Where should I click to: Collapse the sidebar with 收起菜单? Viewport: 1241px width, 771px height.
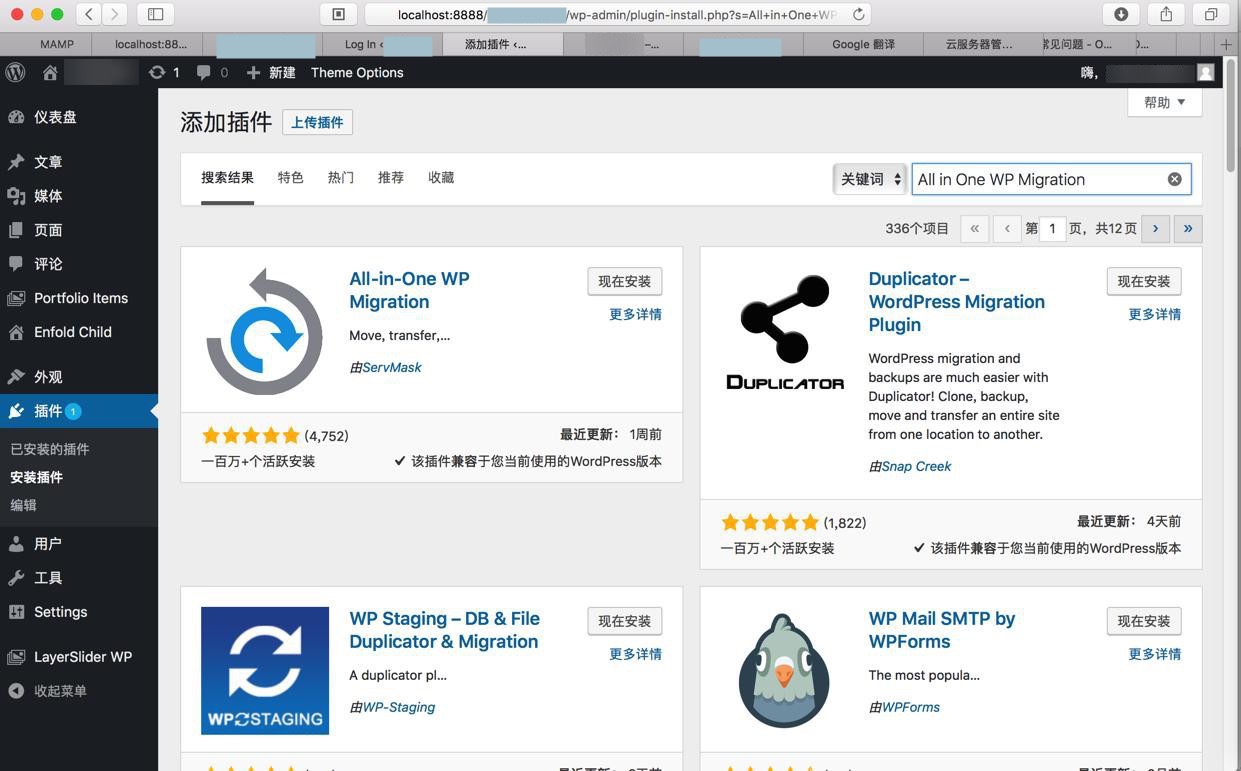coord(79,691)
